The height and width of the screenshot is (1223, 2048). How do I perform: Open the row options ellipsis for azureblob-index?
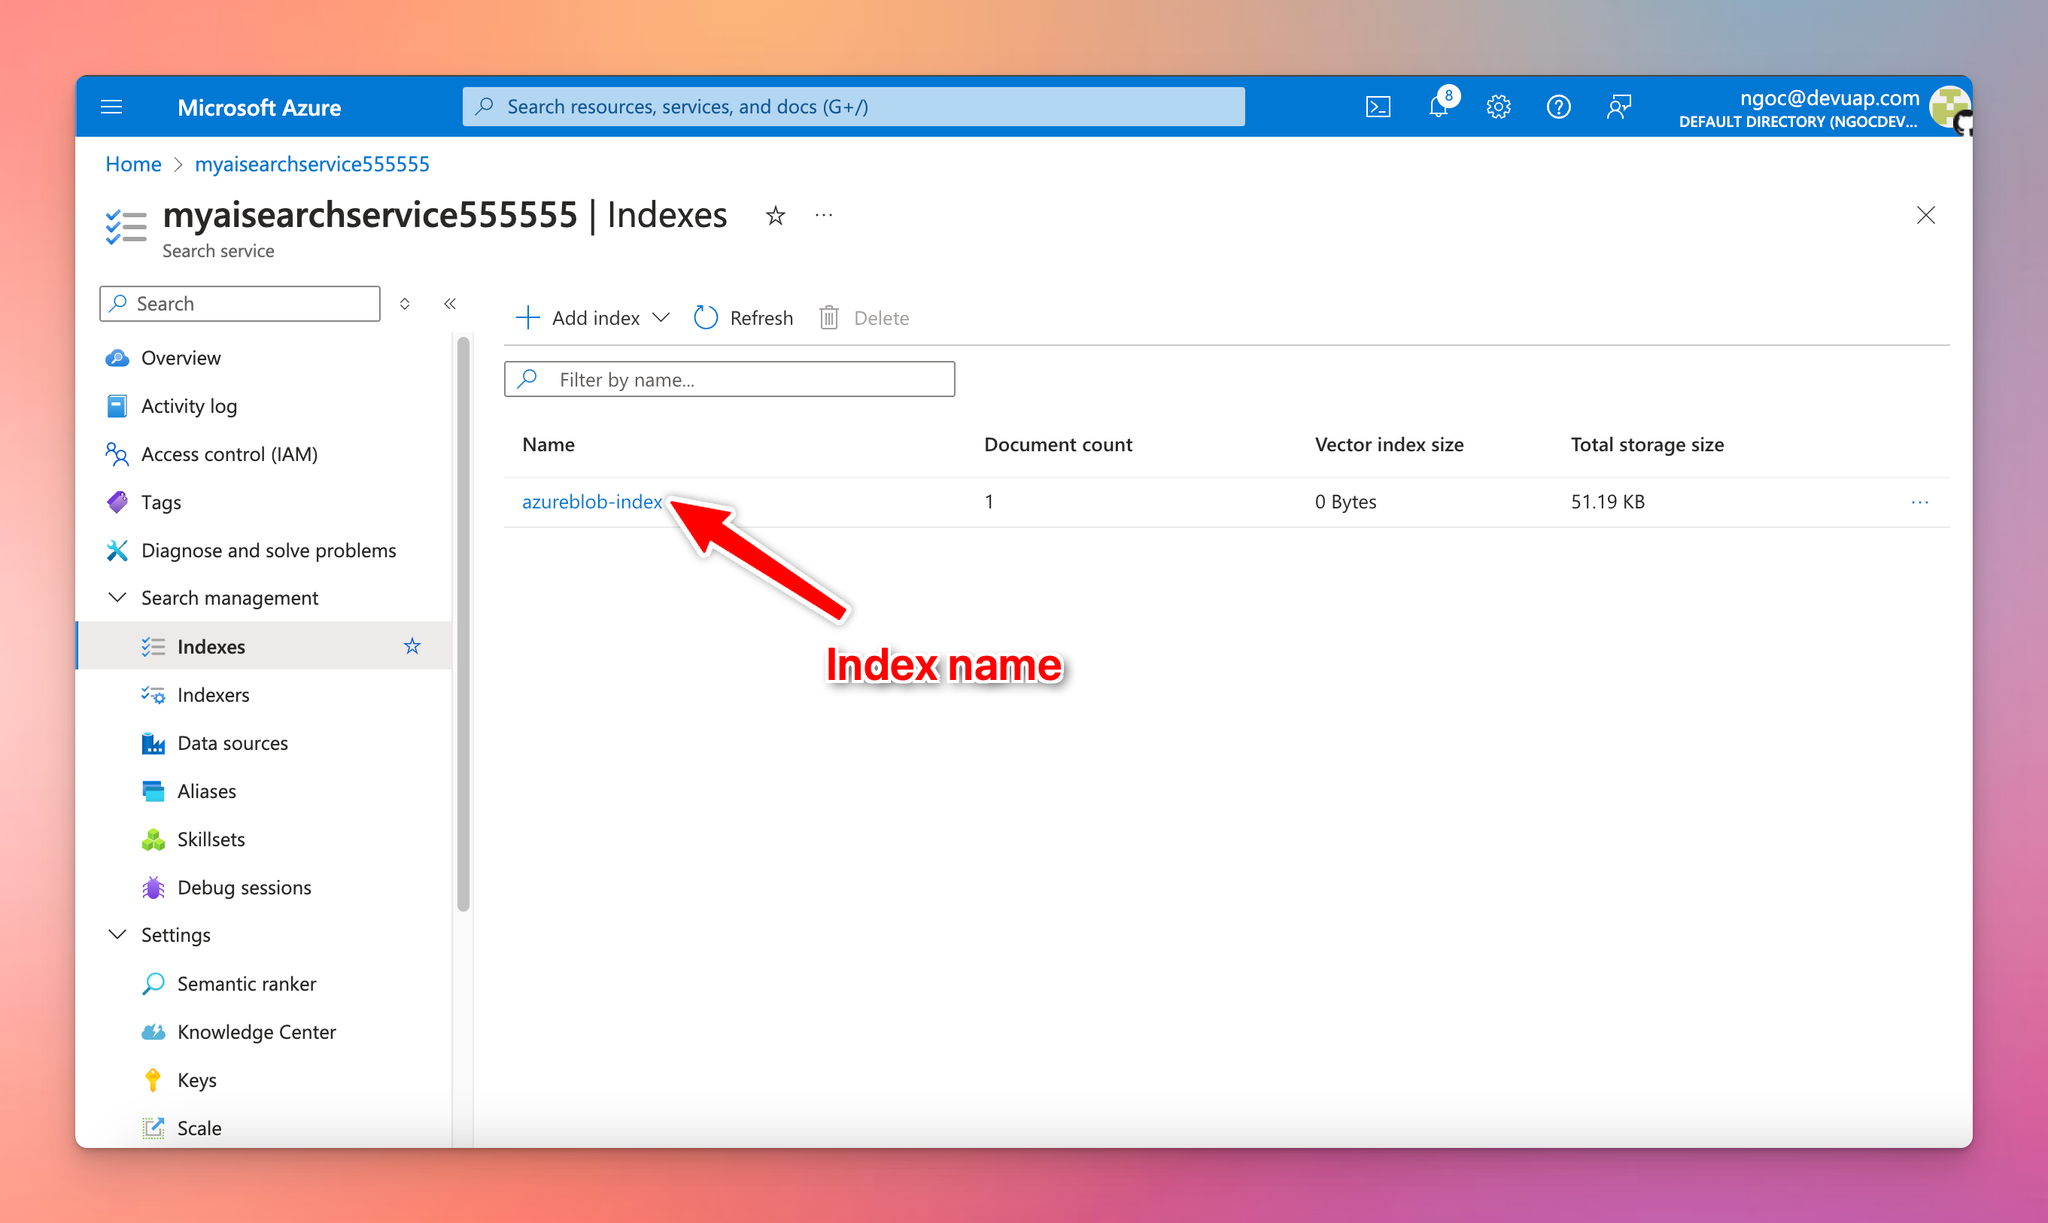click(1919, 502)
